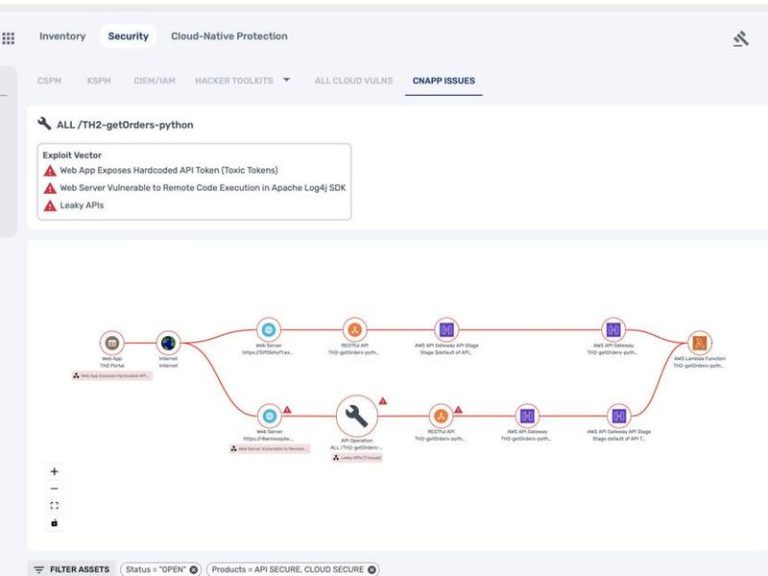Image resolution: width=768 pixels, height=576 pixels.
Task: Switch to the CSPM tab
Action: click(x=49, y=81)
